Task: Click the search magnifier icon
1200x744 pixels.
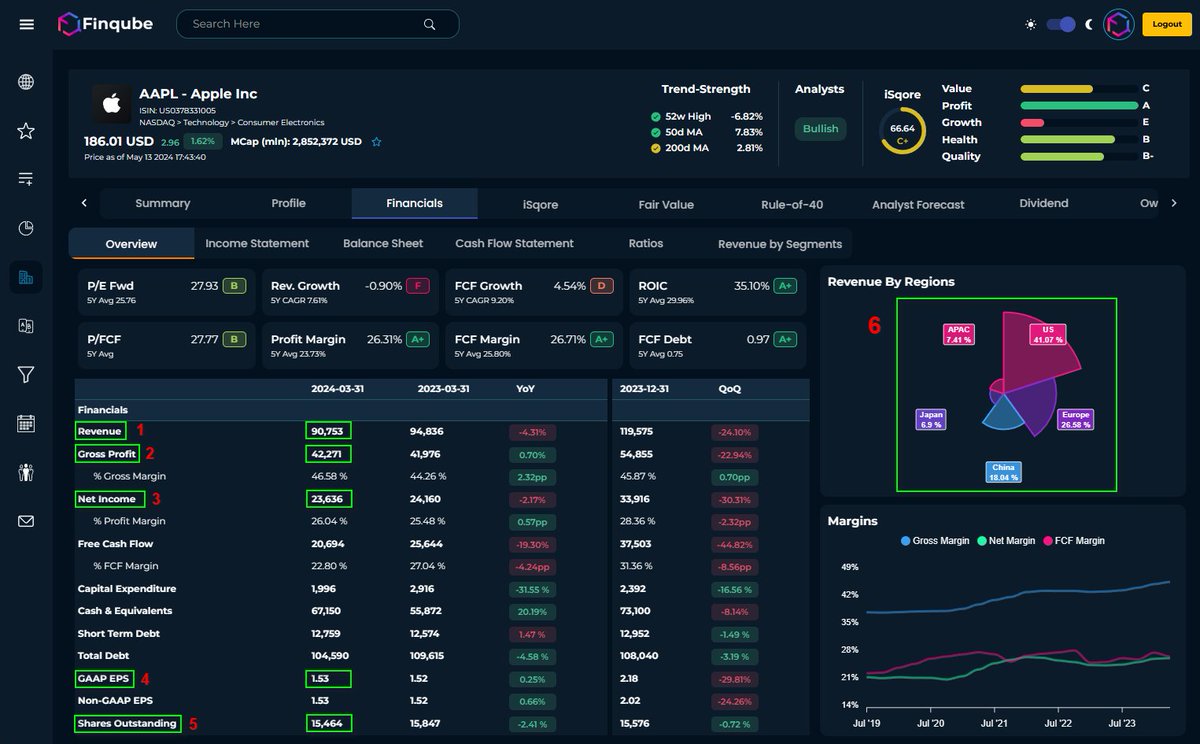Action: 430,24
